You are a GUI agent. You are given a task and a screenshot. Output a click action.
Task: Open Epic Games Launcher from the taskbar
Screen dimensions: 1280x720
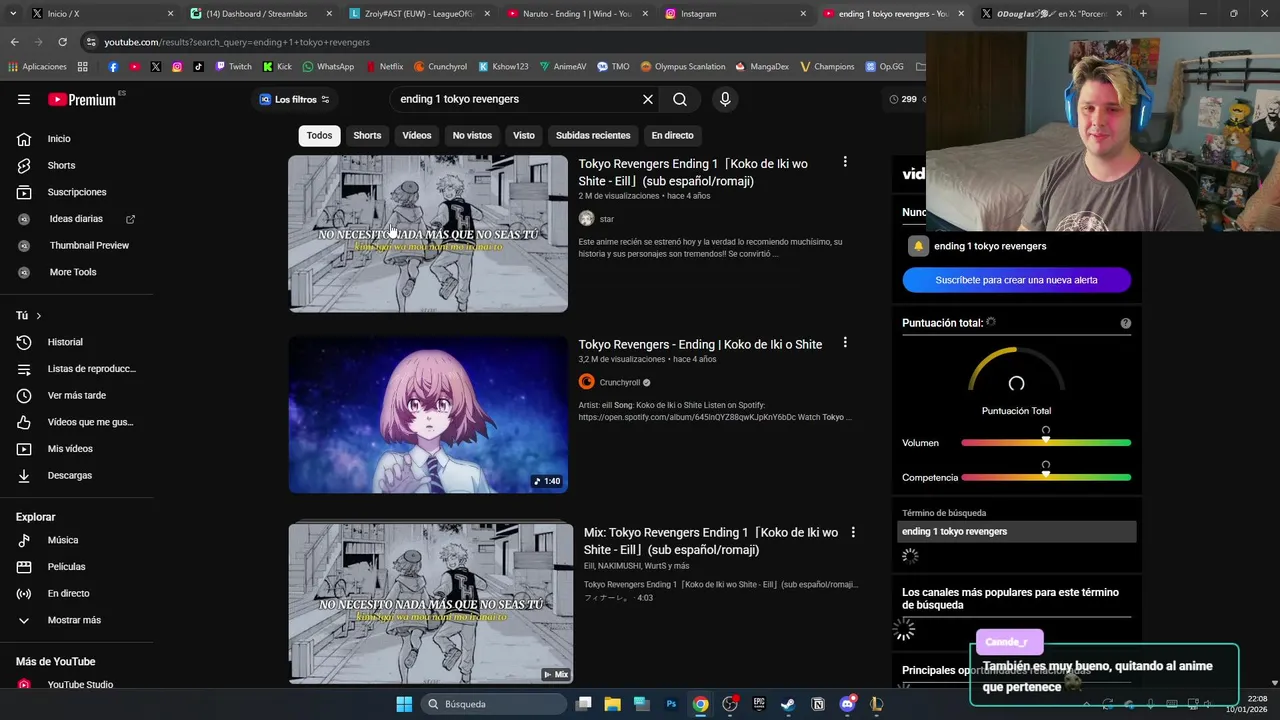[x=759, y=704]
